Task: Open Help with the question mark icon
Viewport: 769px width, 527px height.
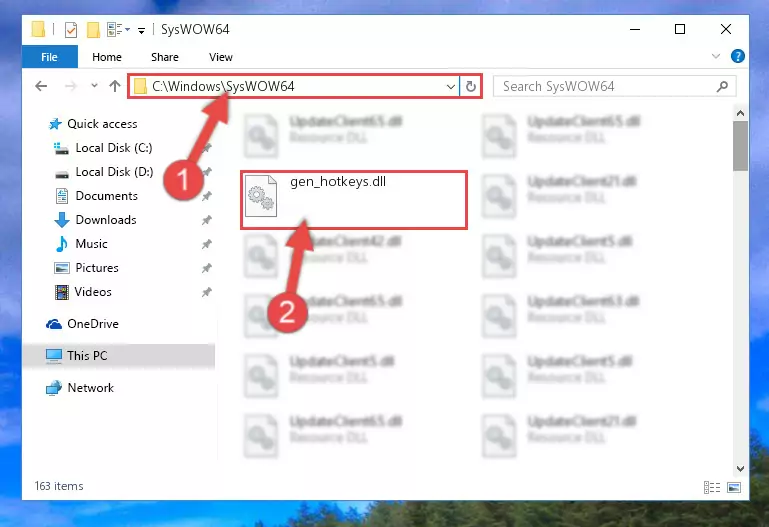Action: [x=737, y=56]
